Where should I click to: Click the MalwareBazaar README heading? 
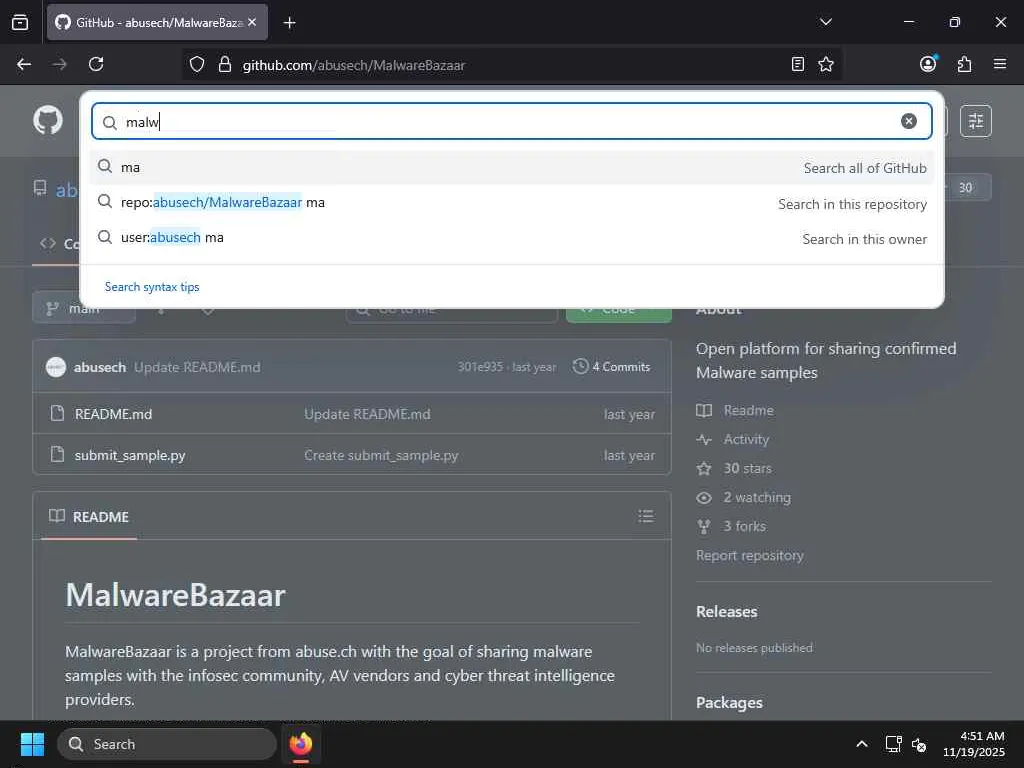tap(175, 595)
